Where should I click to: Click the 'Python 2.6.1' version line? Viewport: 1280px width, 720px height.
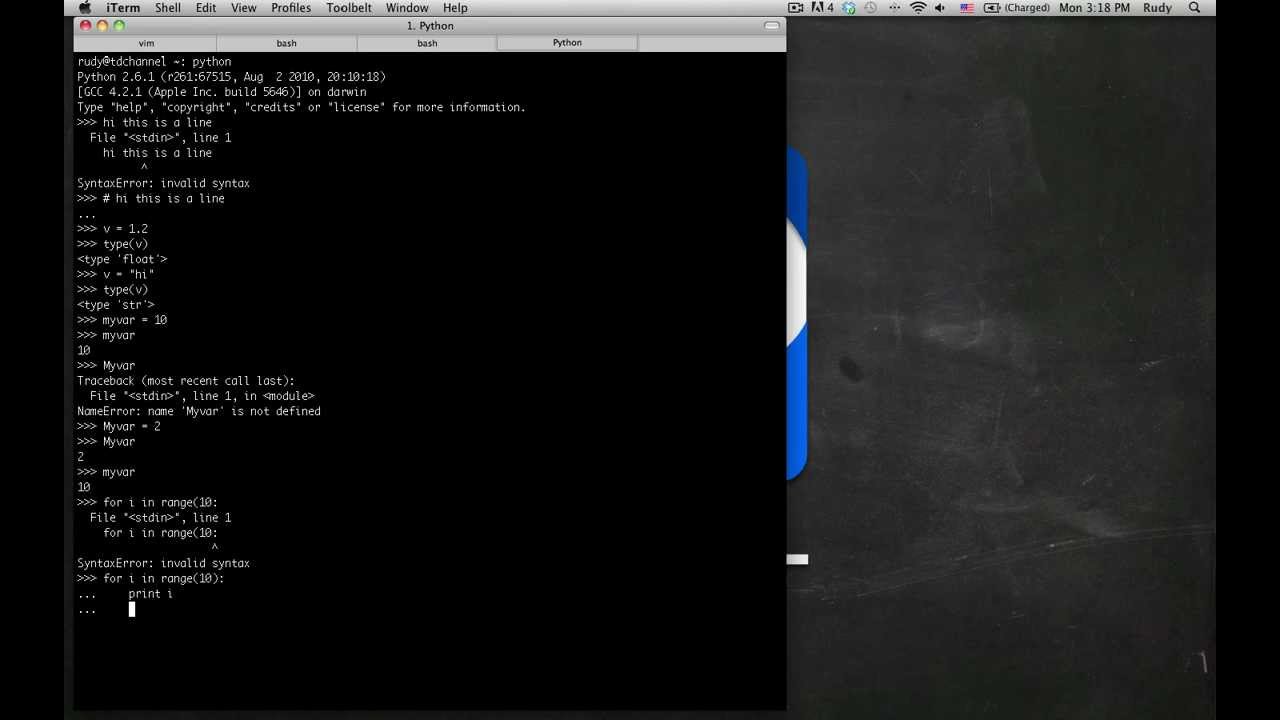click(x=231, y=77)
